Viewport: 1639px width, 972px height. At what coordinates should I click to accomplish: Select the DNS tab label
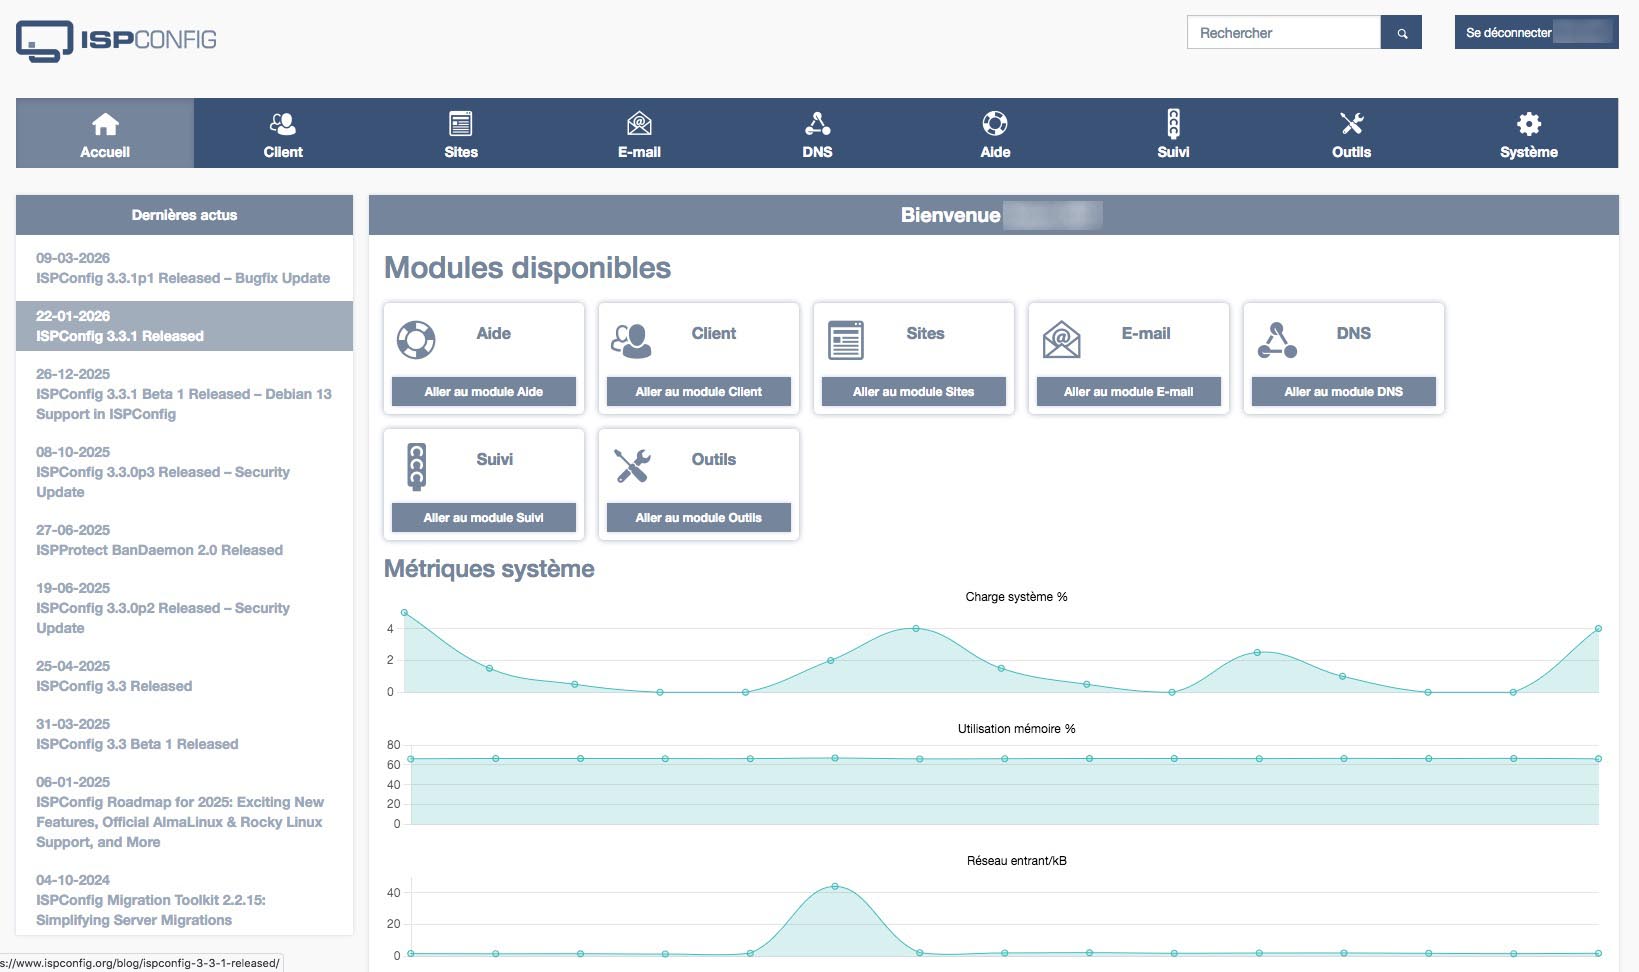pos(817,152)
